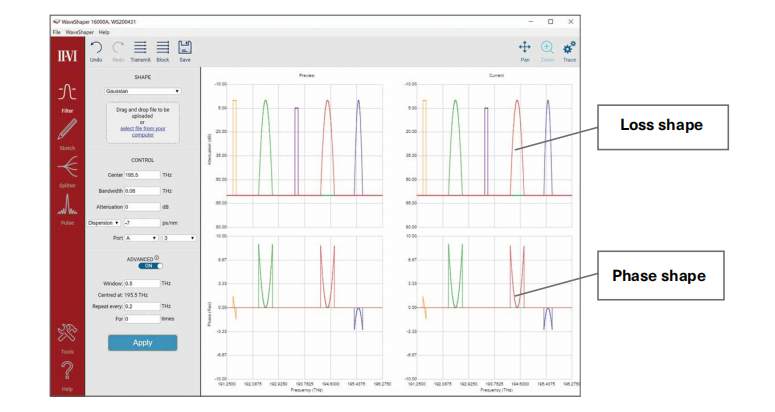This screenshot has height=412, width=775.
Task: Click the Centred at: 195.5 THz text
Action: [123, 295]
